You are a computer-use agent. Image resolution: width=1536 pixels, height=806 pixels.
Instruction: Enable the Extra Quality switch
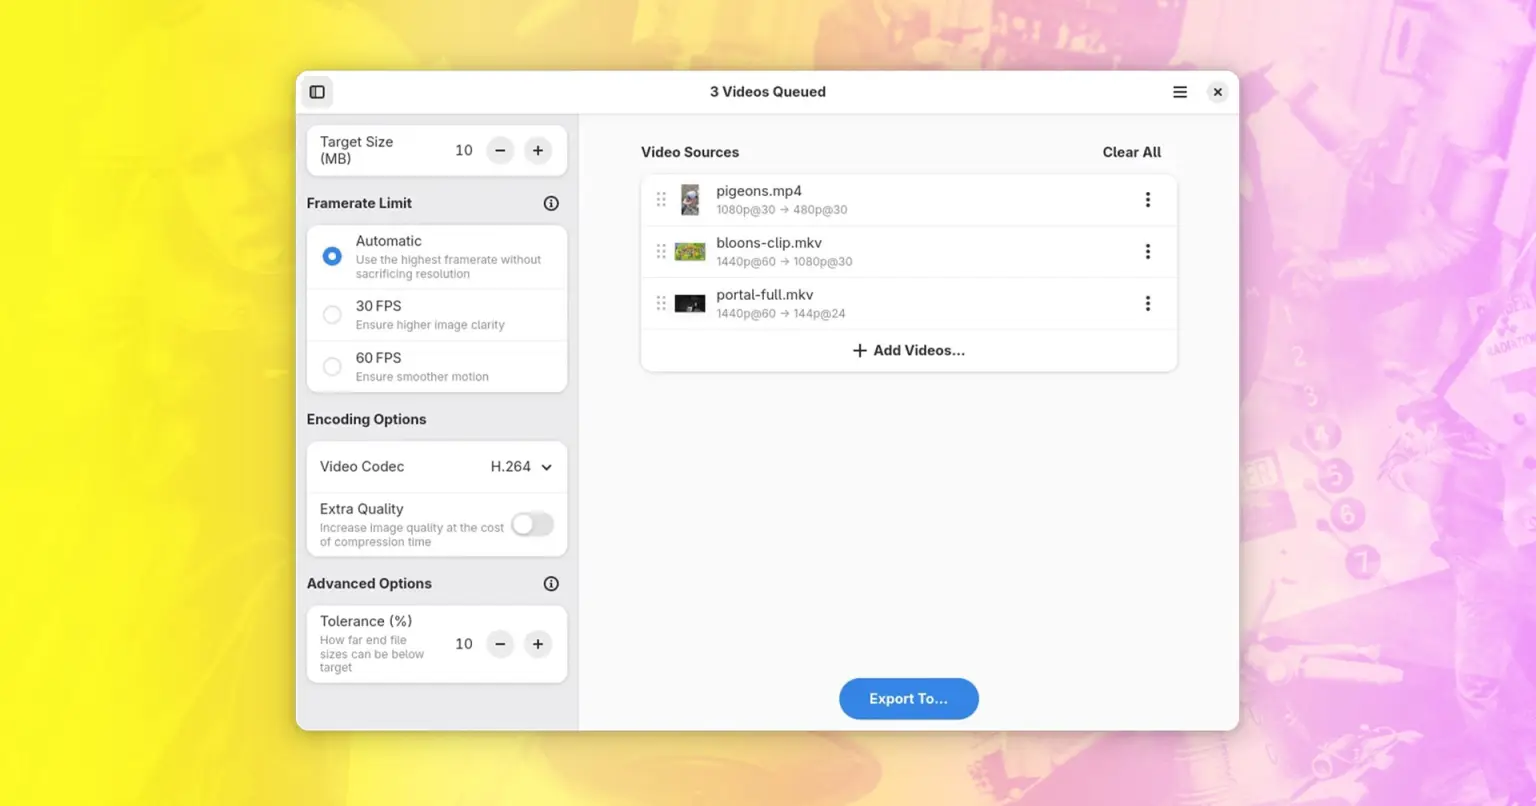tap(532, 524)
